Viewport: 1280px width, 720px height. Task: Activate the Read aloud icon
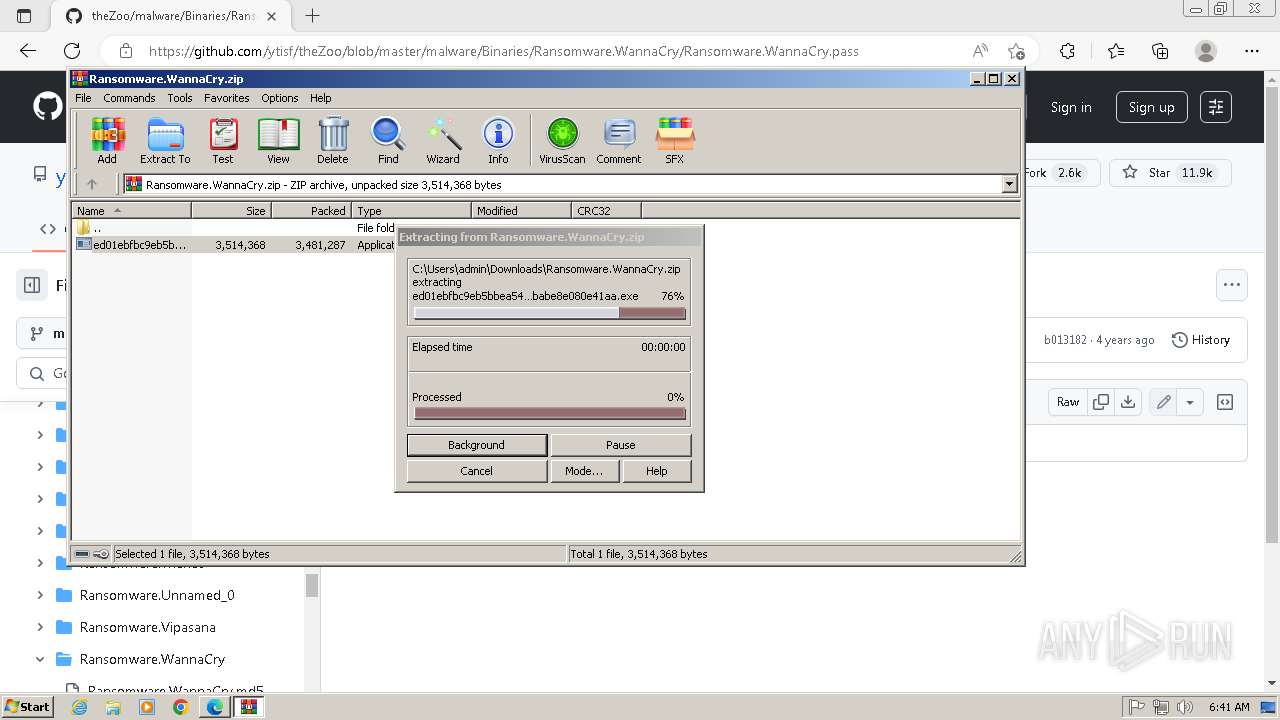pos(980,51)
